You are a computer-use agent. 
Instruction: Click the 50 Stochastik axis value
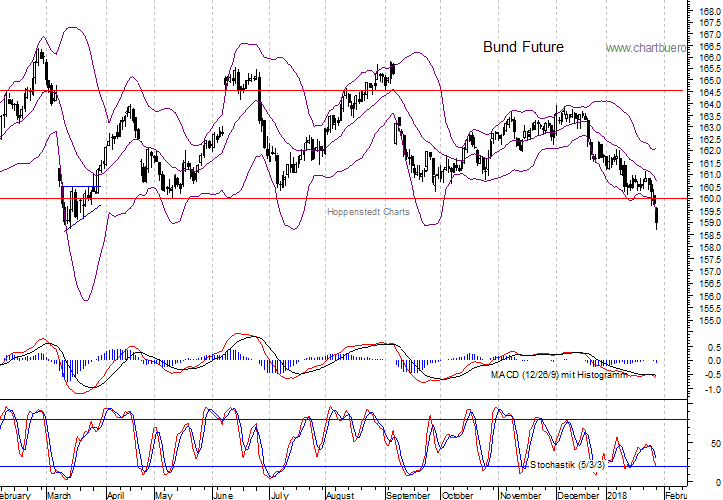tap(716, 443)
